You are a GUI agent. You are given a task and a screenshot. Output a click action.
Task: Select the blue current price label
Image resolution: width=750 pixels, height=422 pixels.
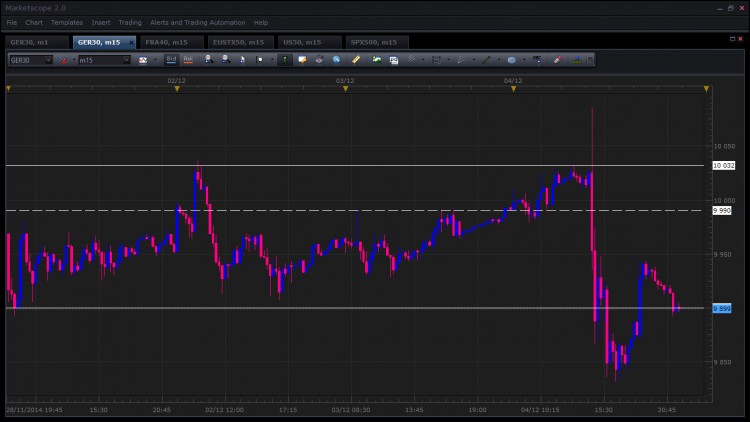[x=722, y=309]
